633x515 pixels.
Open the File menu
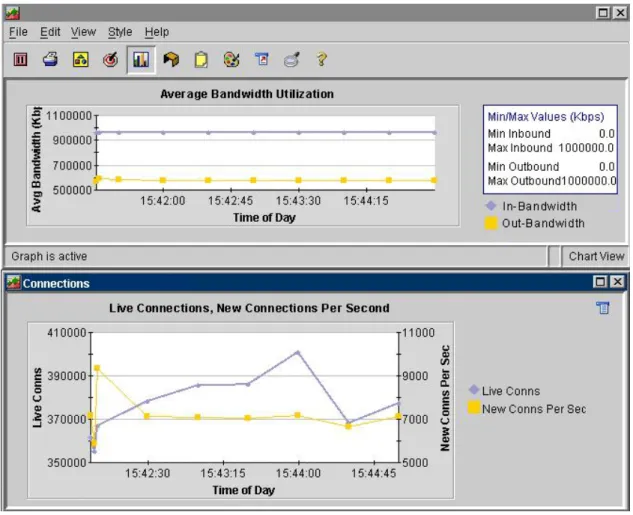(x=18, y=32)
